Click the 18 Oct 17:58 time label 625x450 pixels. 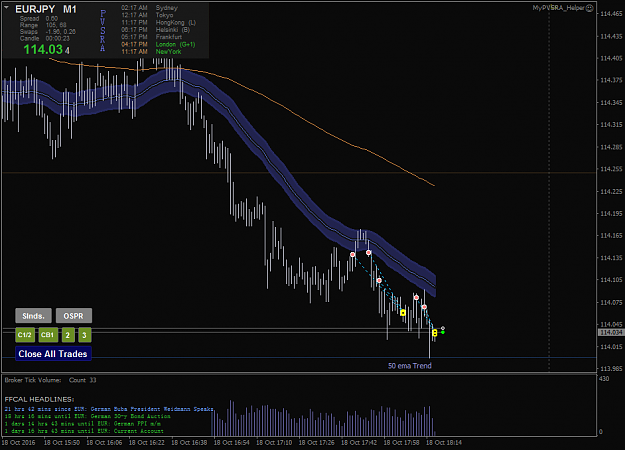(401, 442)
